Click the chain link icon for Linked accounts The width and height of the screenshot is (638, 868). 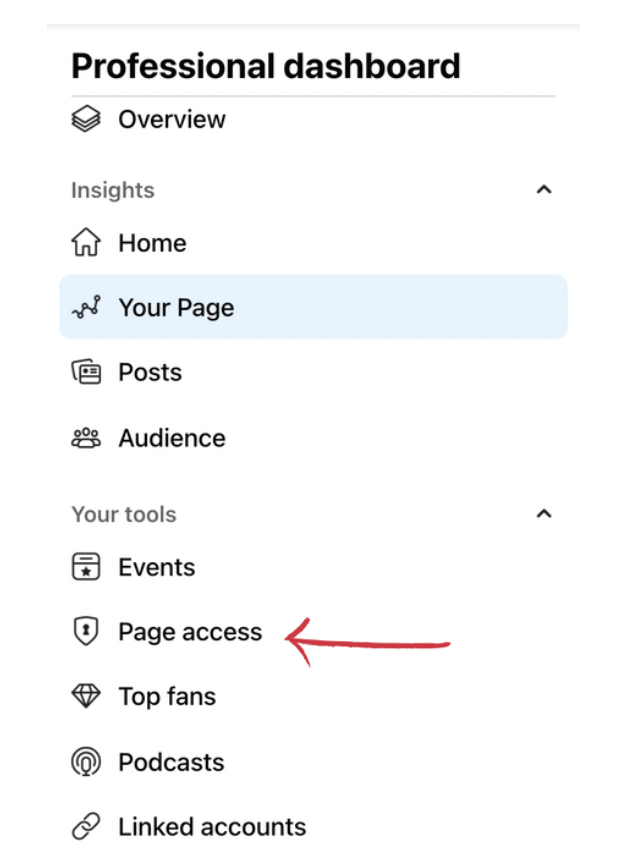86,826
